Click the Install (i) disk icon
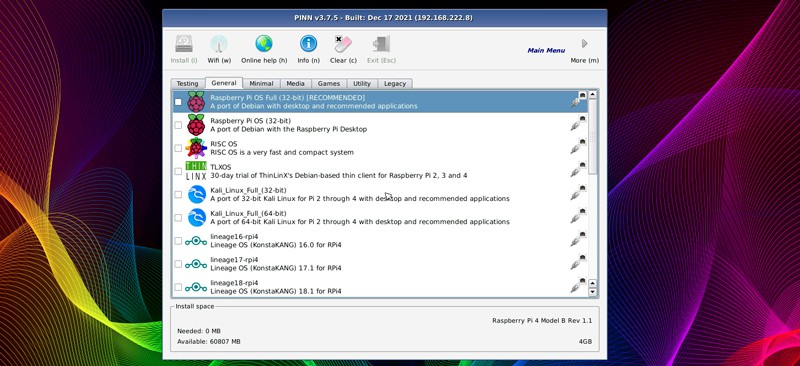Image resolution: width=800 pixels, height=366 pixels. coord(184,44)
